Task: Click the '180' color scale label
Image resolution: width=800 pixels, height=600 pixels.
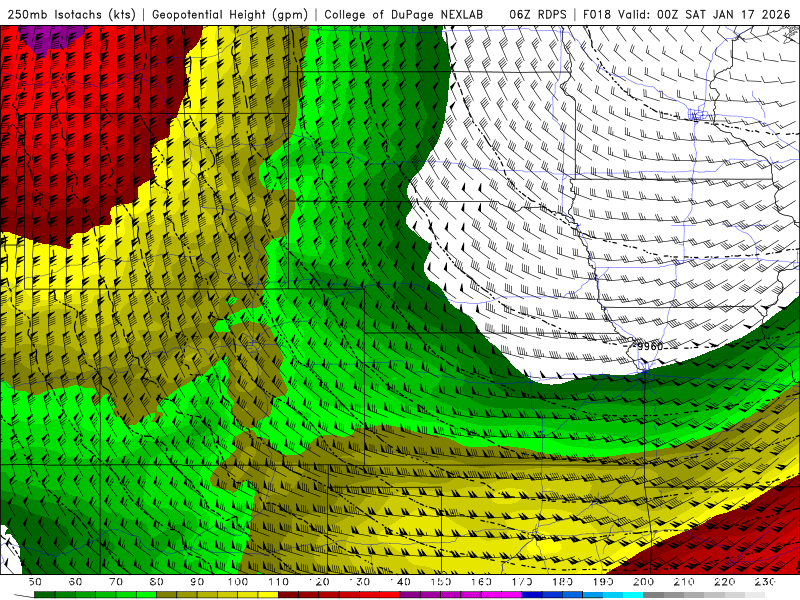Action: point(562,582)
